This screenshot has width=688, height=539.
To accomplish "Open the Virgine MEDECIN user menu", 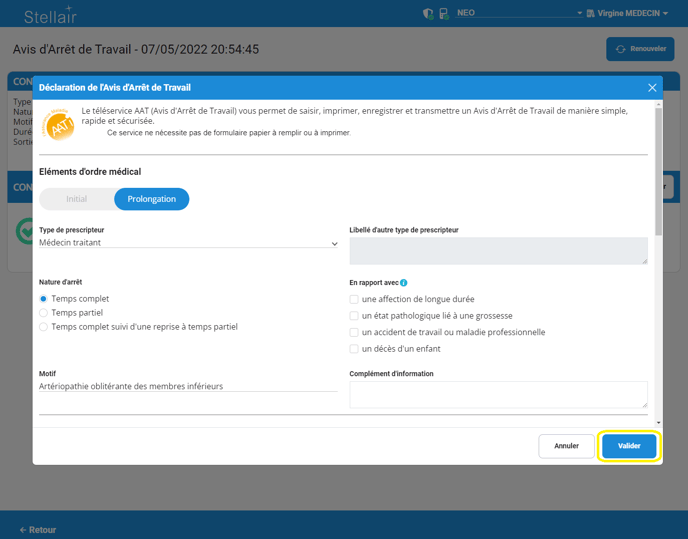I will 630,14.
